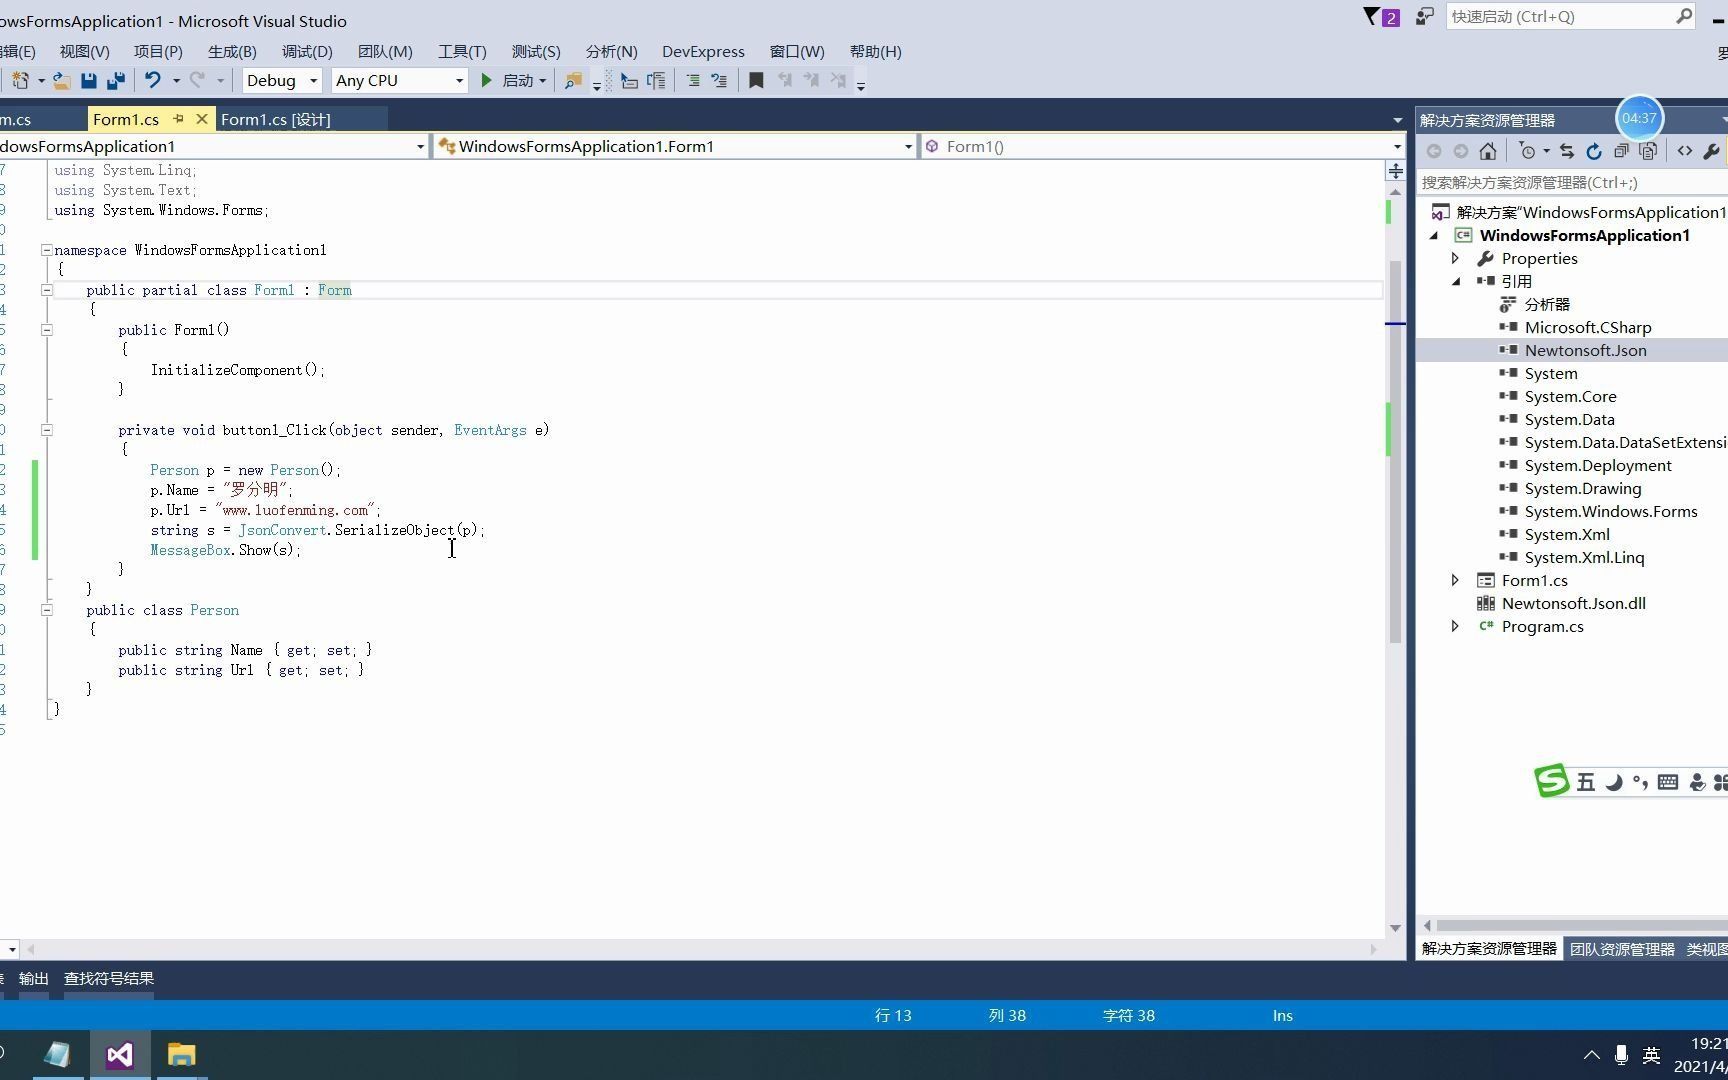Open the Any CPU platform dropdown
The width and height of the screenshot is (1728, 1080).
click(459, 81)
